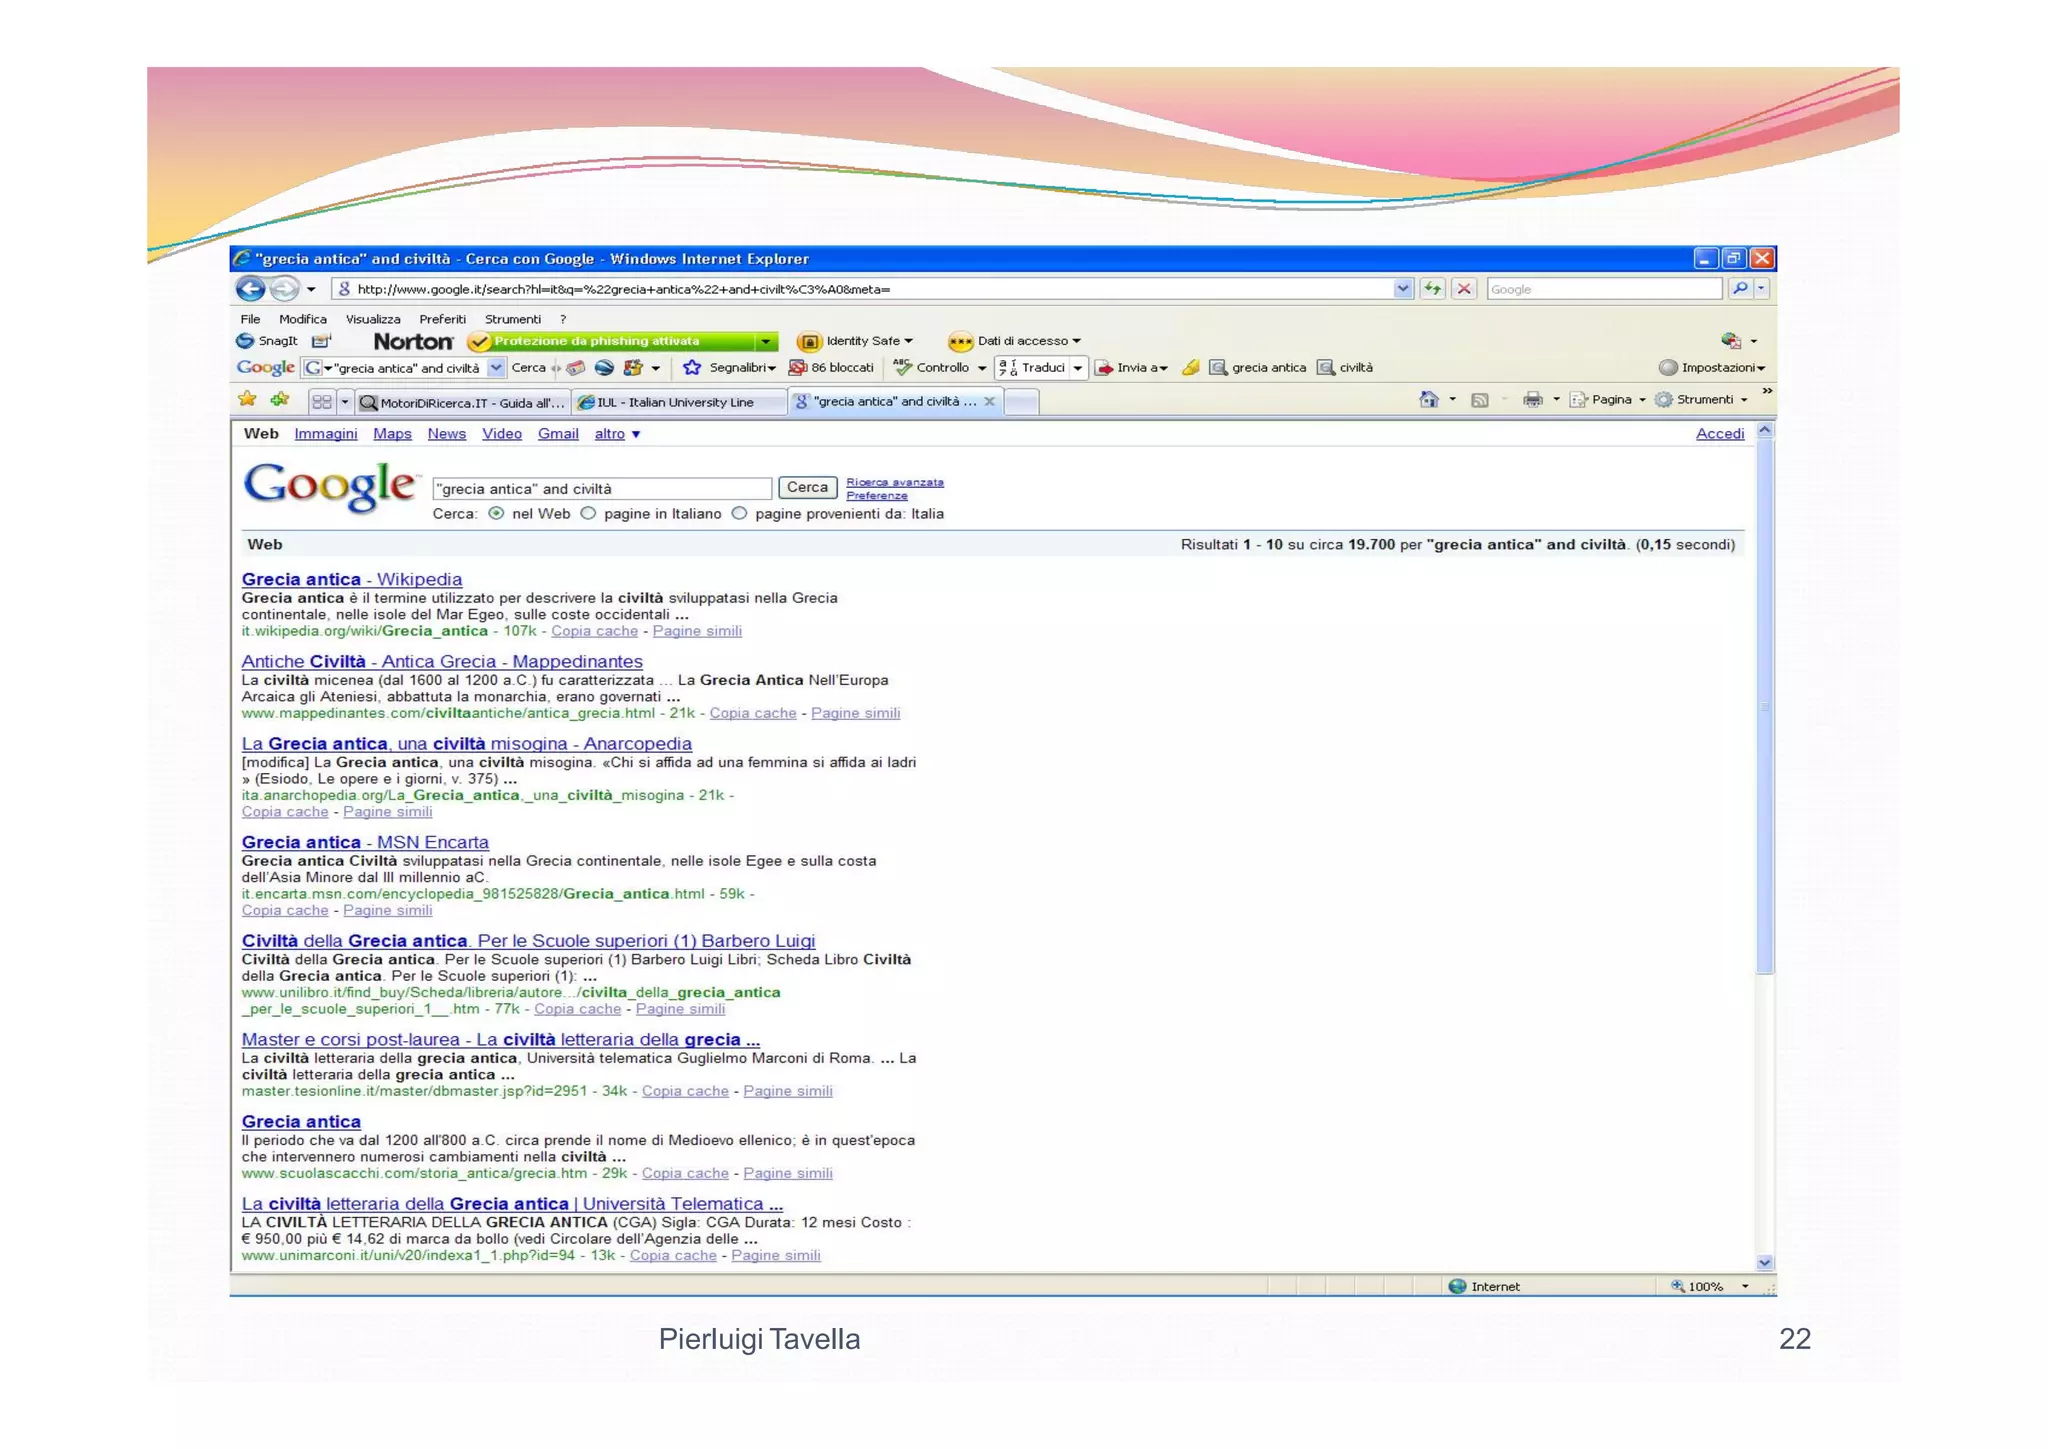Click the 86 bloccati popup blocker icon

[797, 368]
